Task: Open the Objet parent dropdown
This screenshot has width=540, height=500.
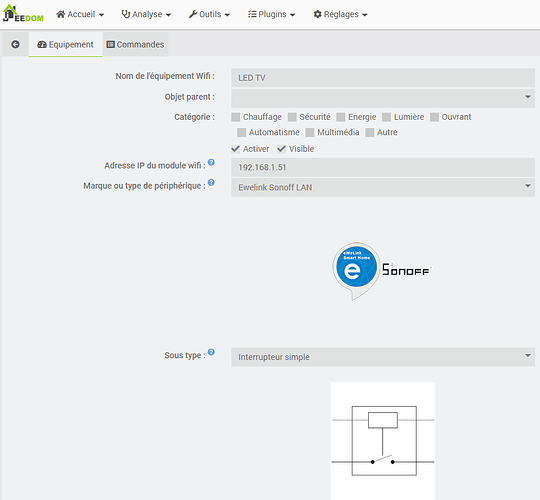Action: click(x=383, y=98)
